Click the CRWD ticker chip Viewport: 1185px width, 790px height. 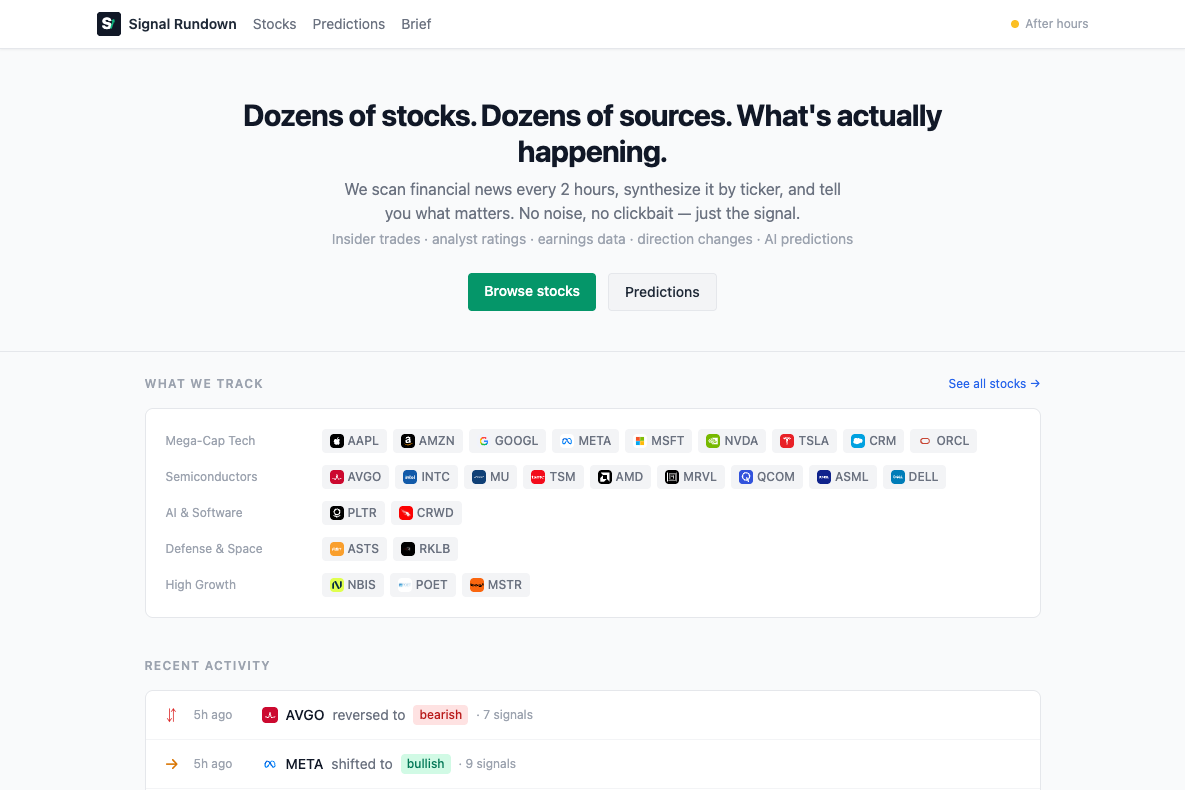426,513
